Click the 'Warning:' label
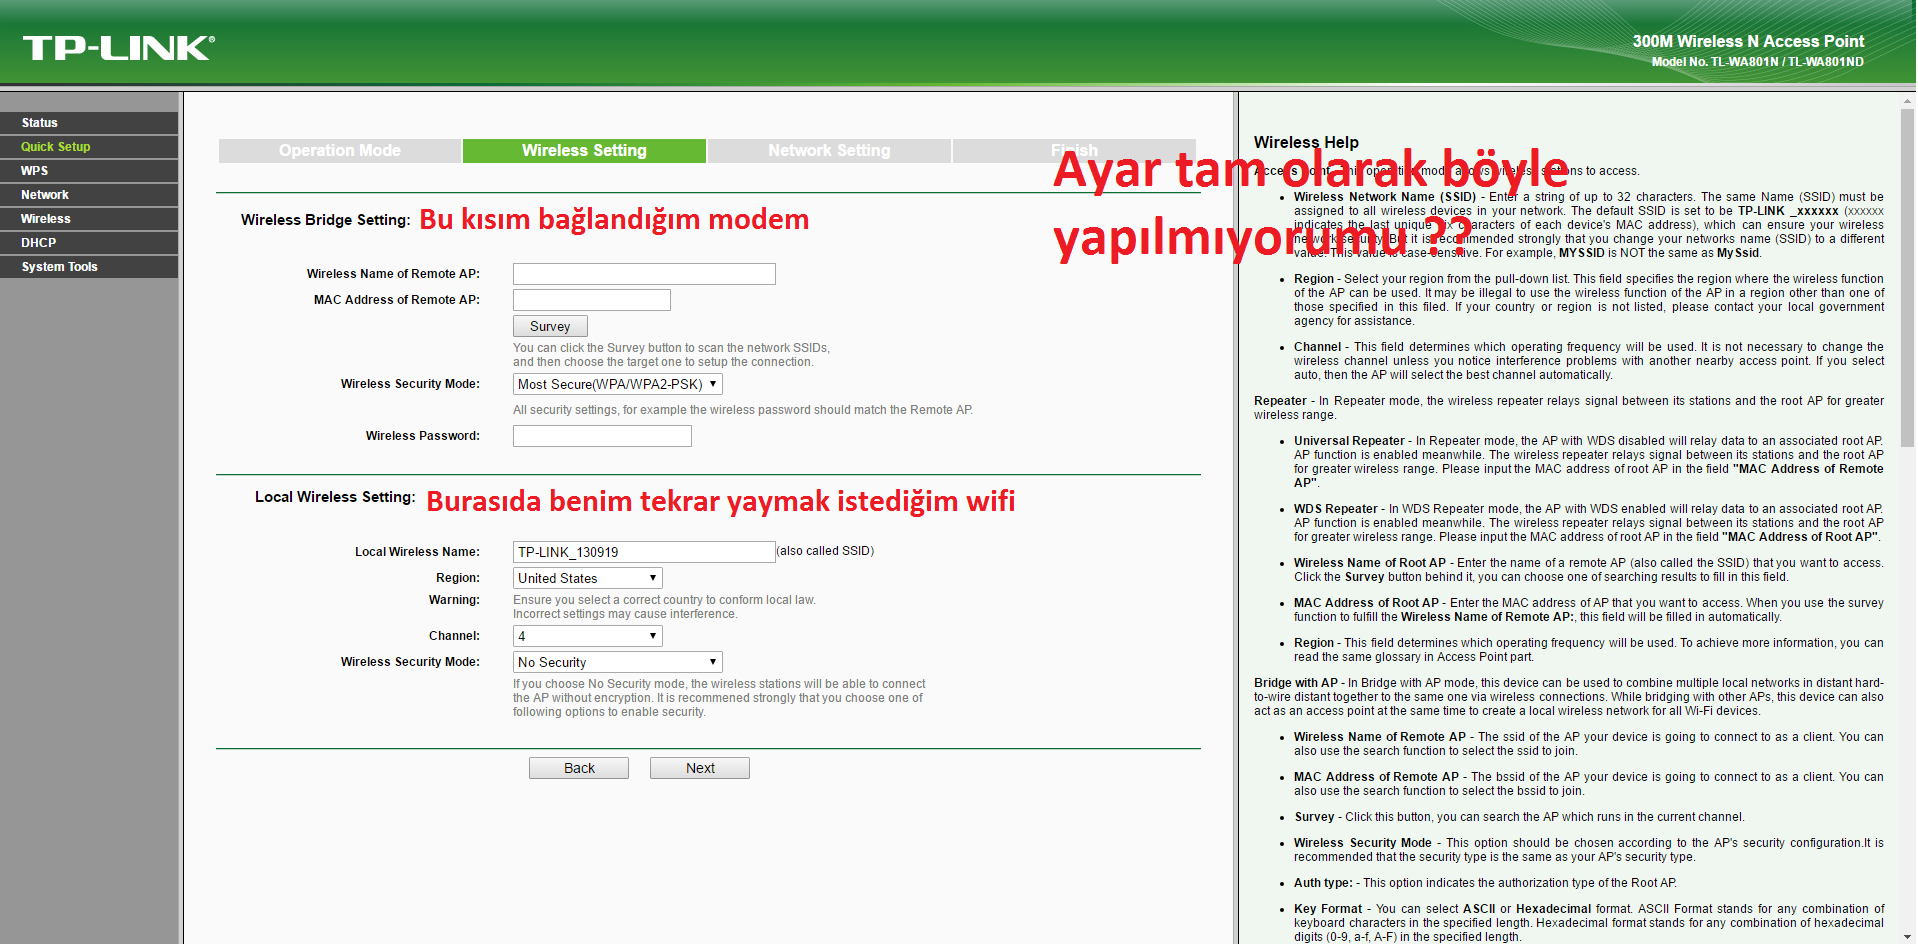Image resolution: width=1918 pixels, height=944 pixels. tap(454, 600)
